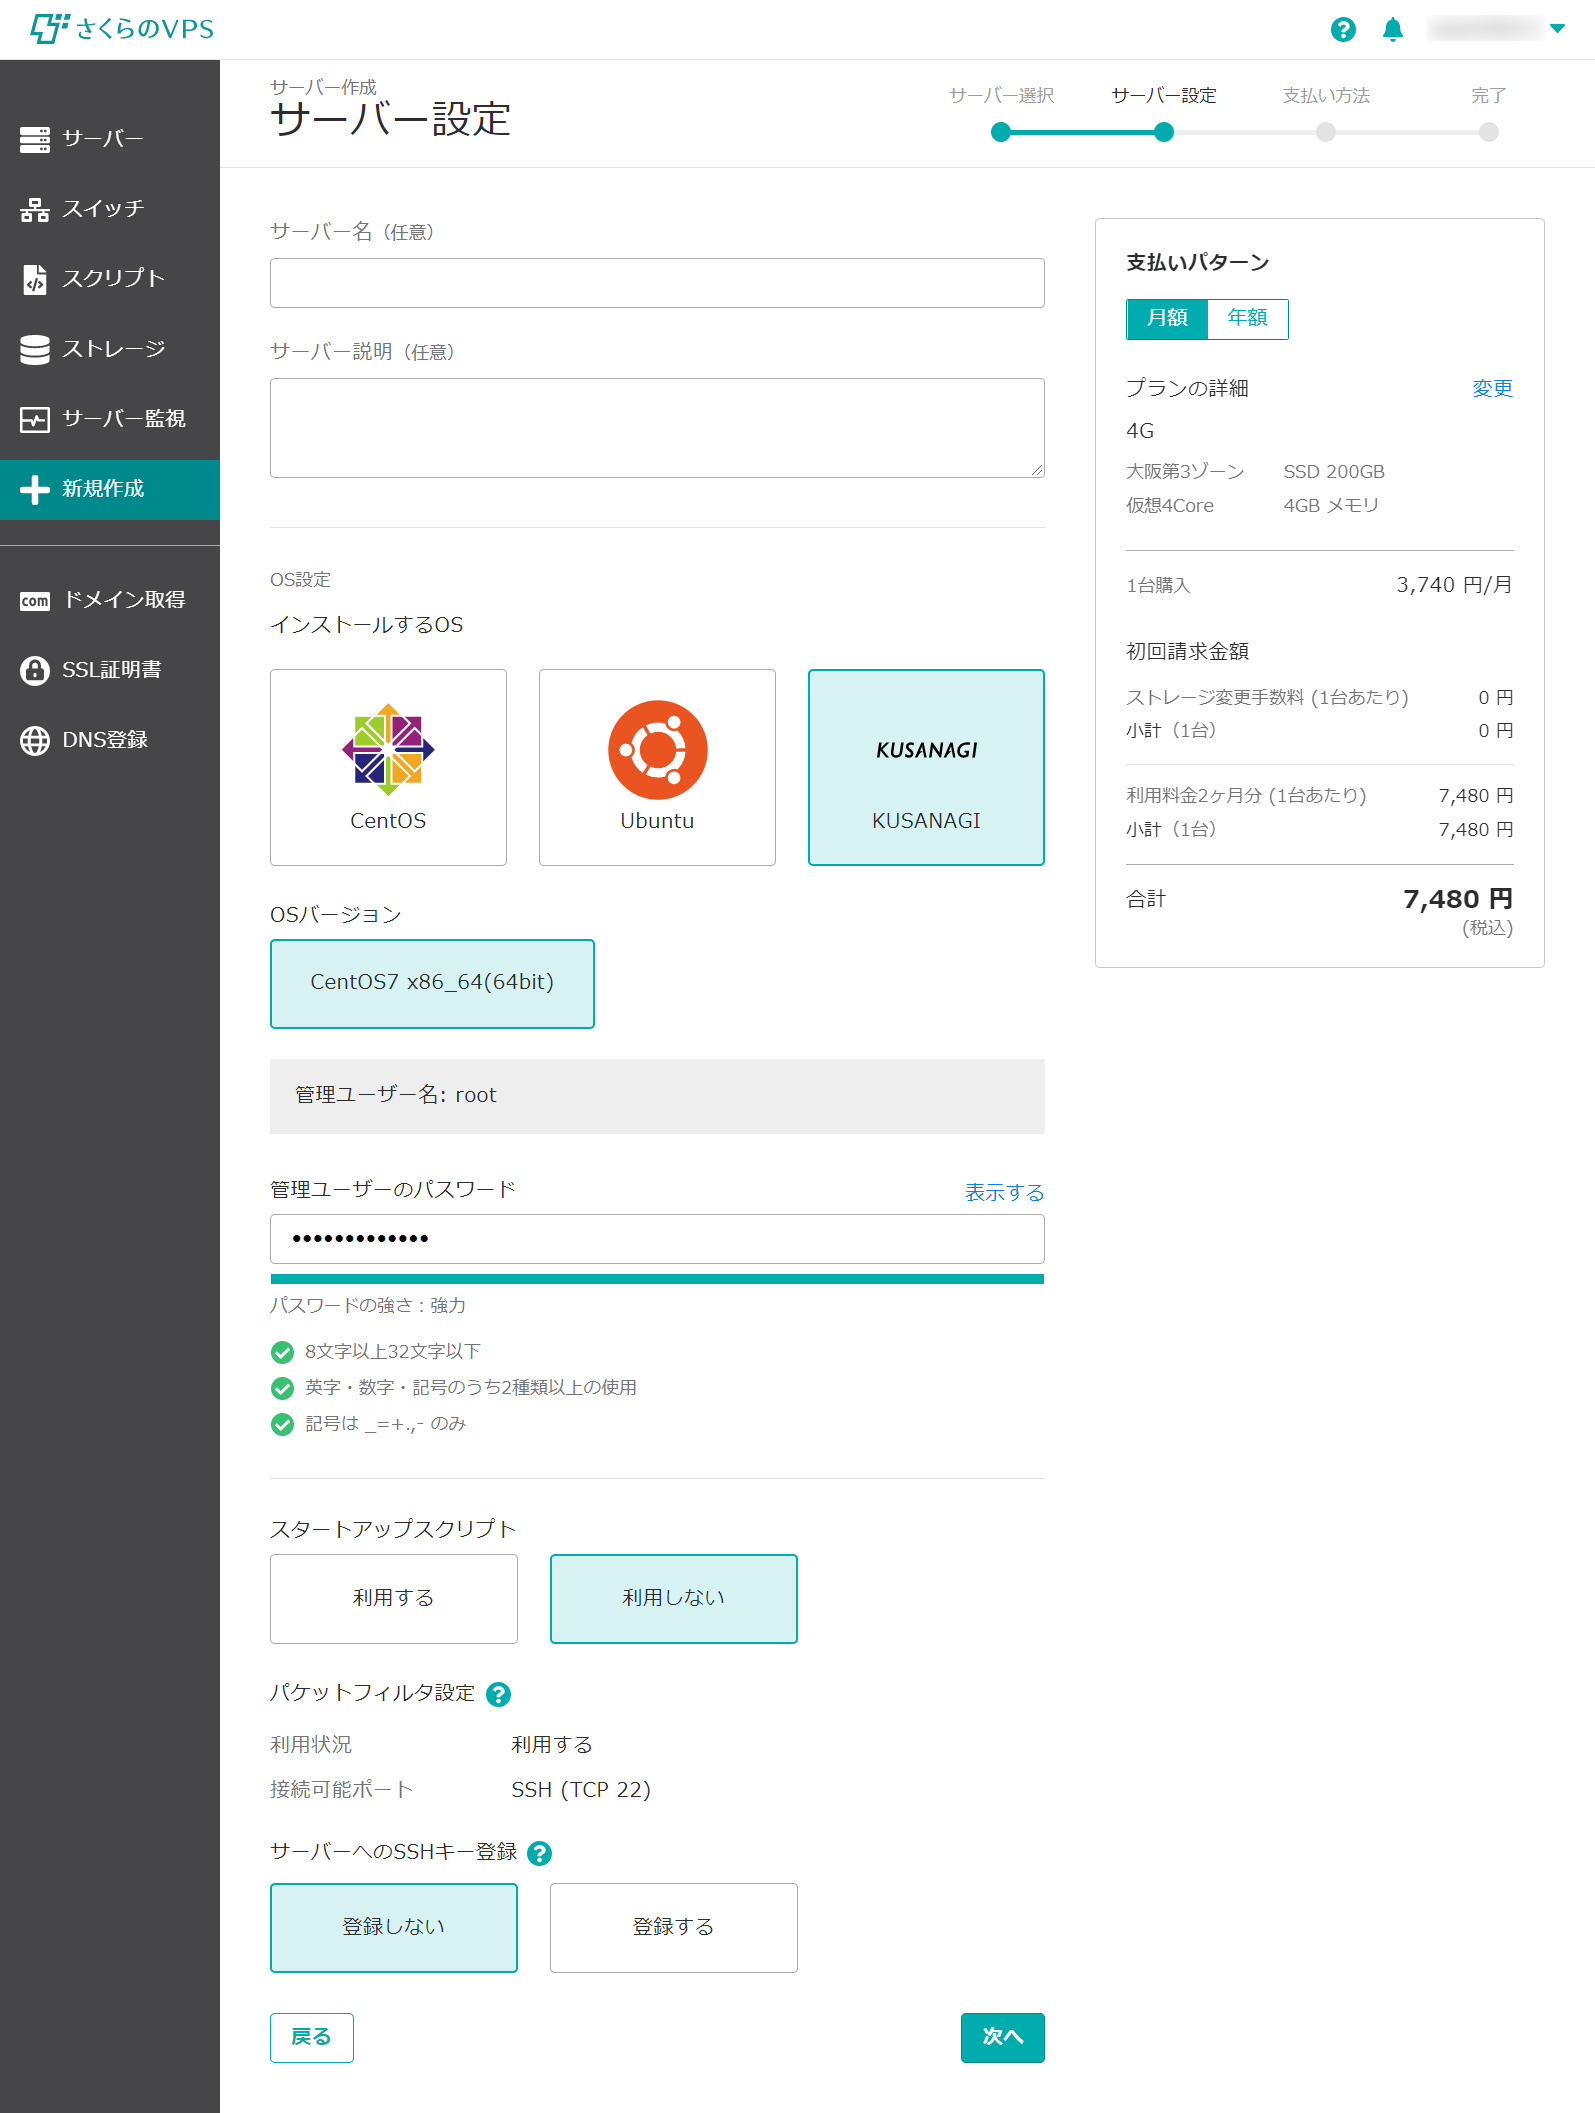1595x2113 pixels.
Task: Click 表示する to reveal password
Action: point(1004,1193)
